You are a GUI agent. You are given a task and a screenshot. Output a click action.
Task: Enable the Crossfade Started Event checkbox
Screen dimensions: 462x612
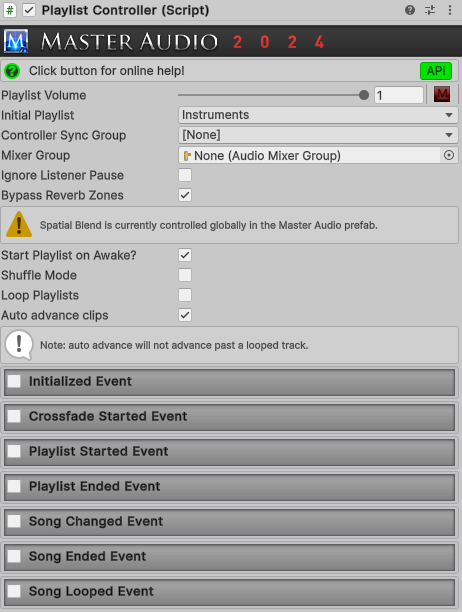(x=14, y=416)
